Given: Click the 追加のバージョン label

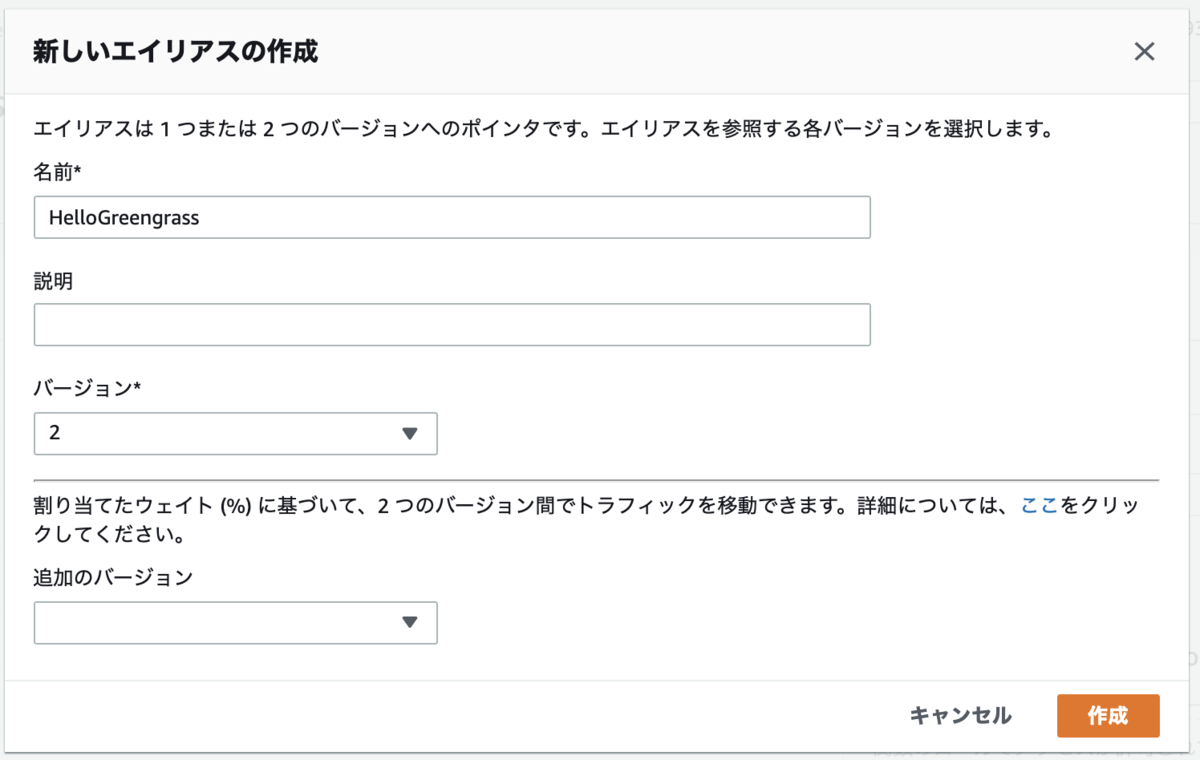Looking at the screenshot, I should (x=113, y=577).
